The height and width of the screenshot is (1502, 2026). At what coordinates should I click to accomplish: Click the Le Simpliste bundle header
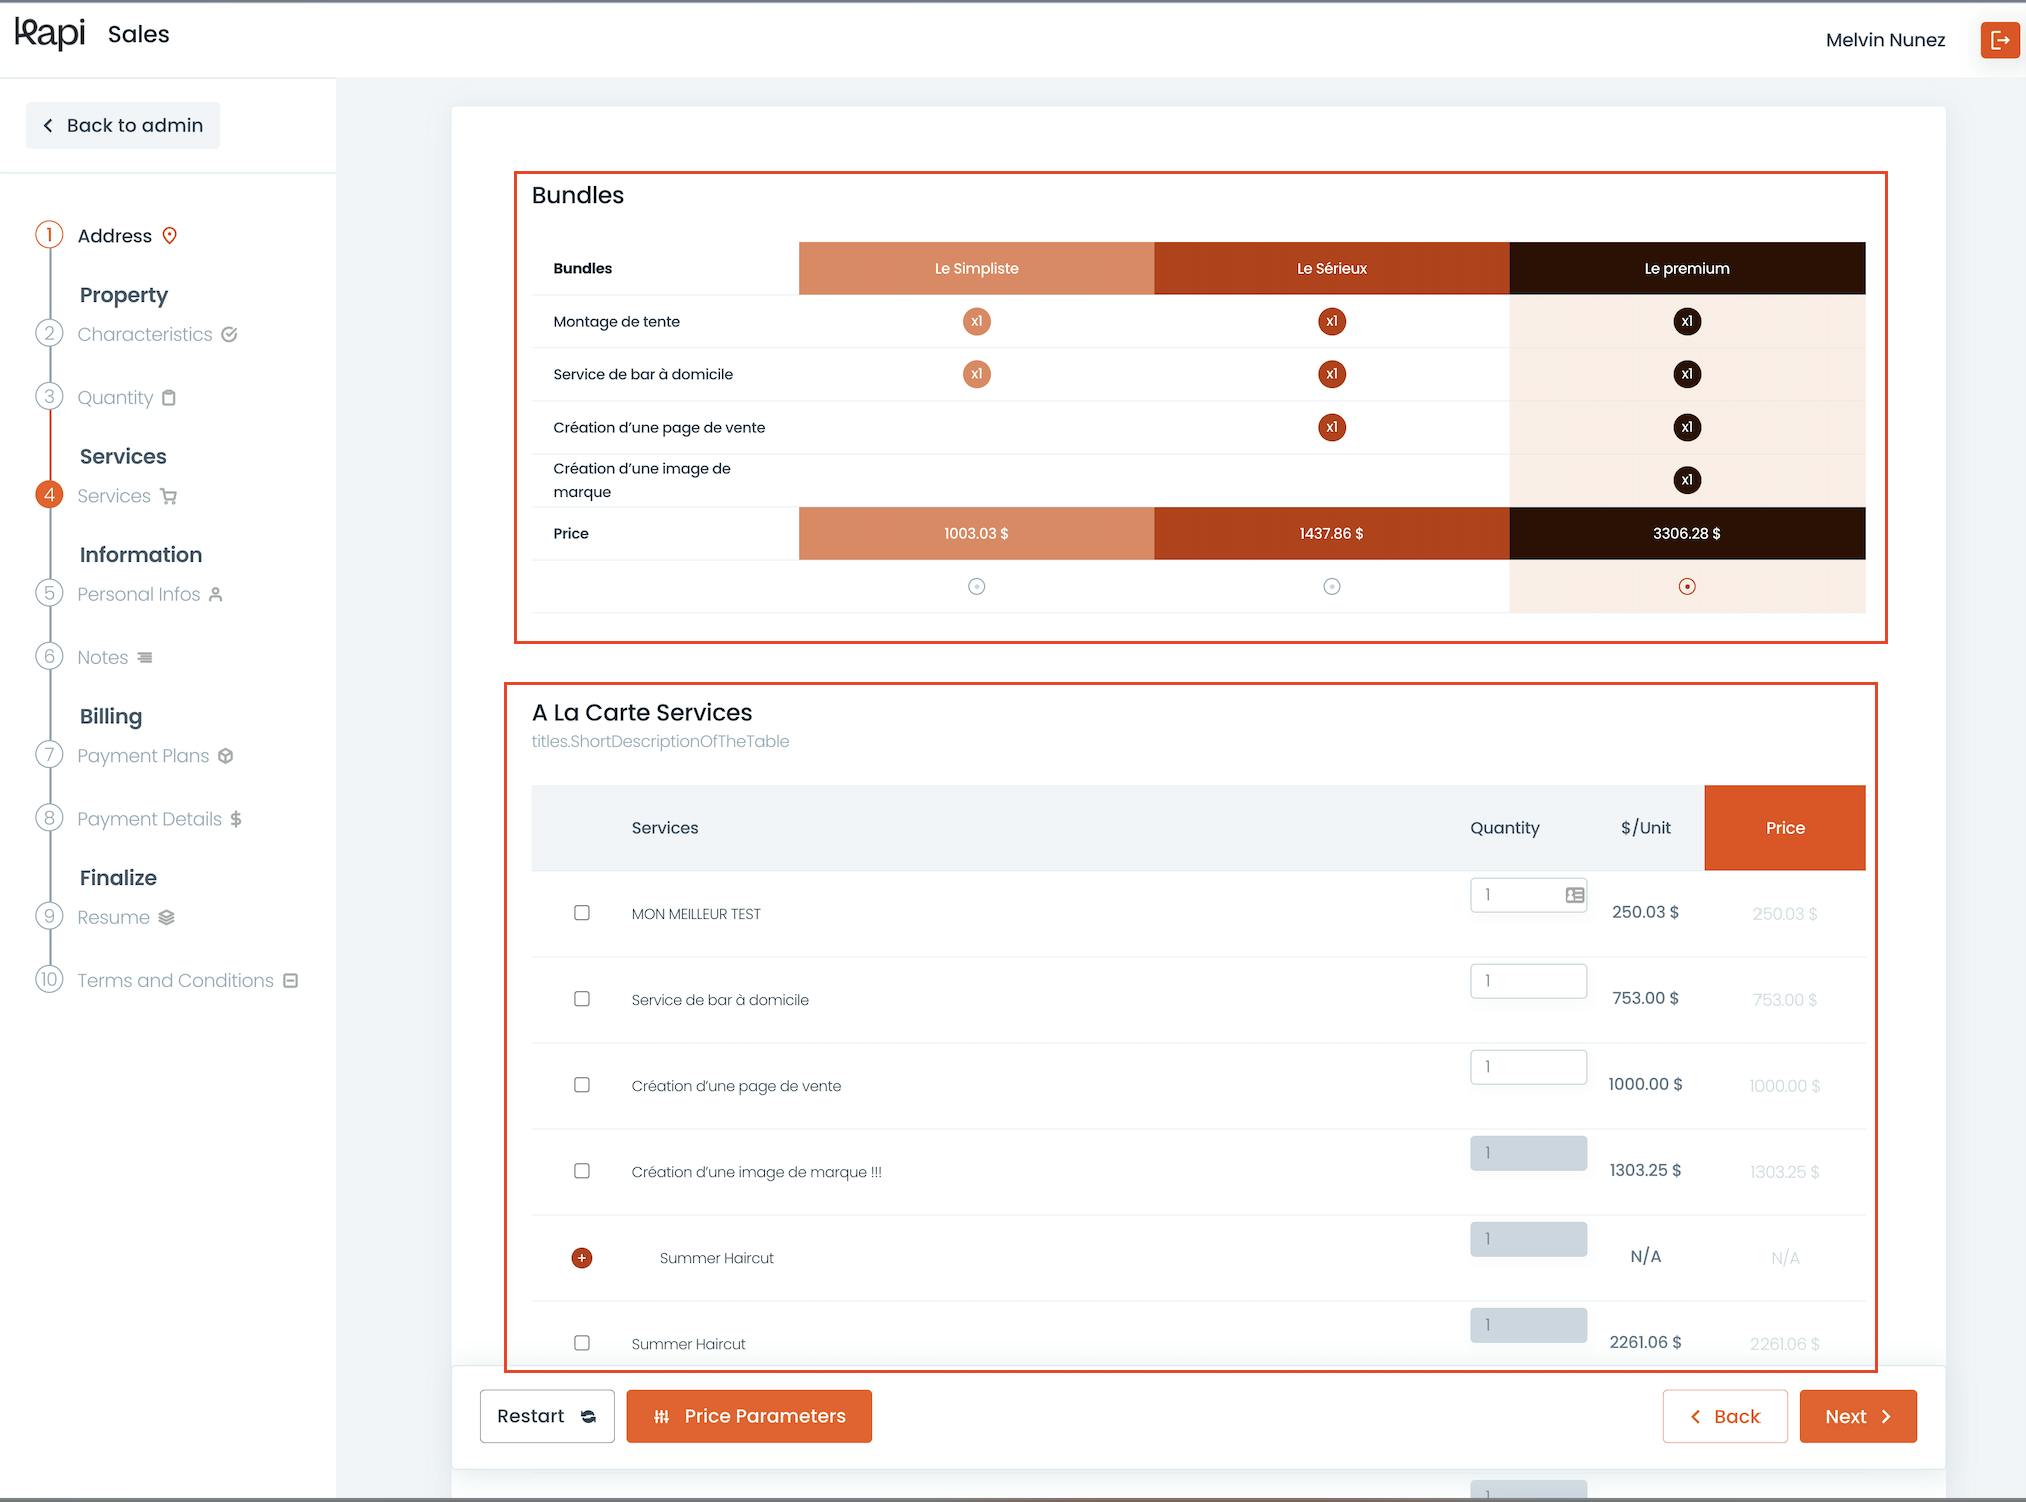pos(977,268)
